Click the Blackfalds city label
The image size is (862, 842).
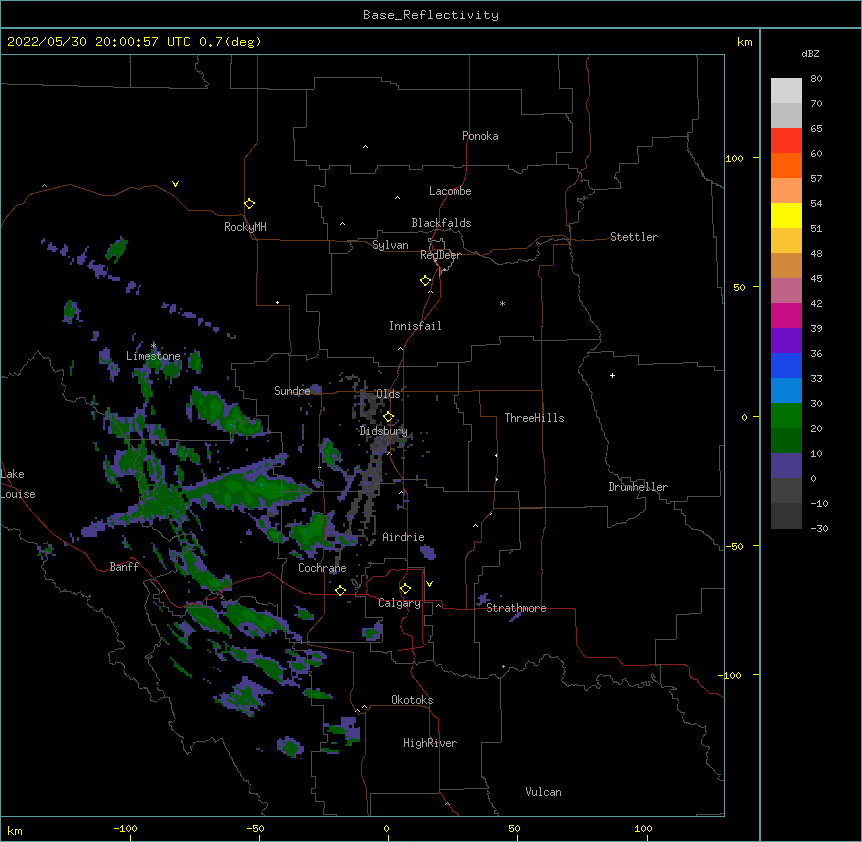pos(441,223)
